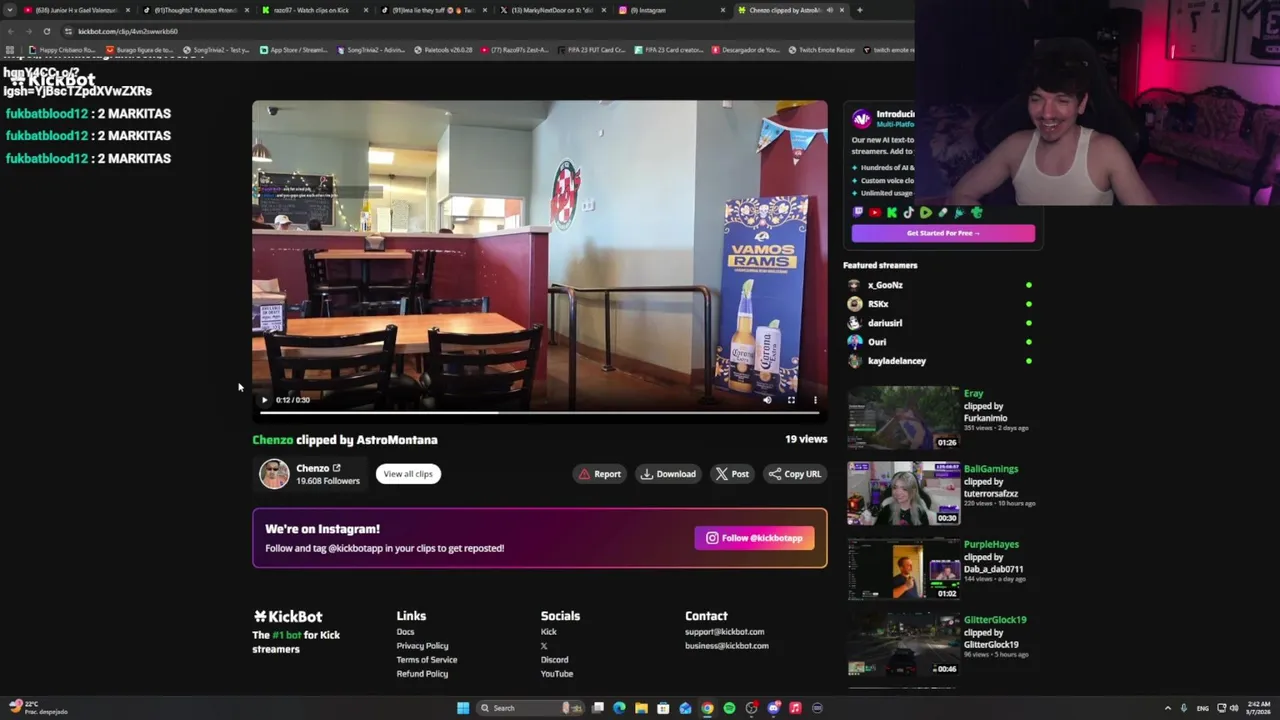Click the Rumble platform icon in ad
The image size is (1280, 720).
click(x=926, y=212)
